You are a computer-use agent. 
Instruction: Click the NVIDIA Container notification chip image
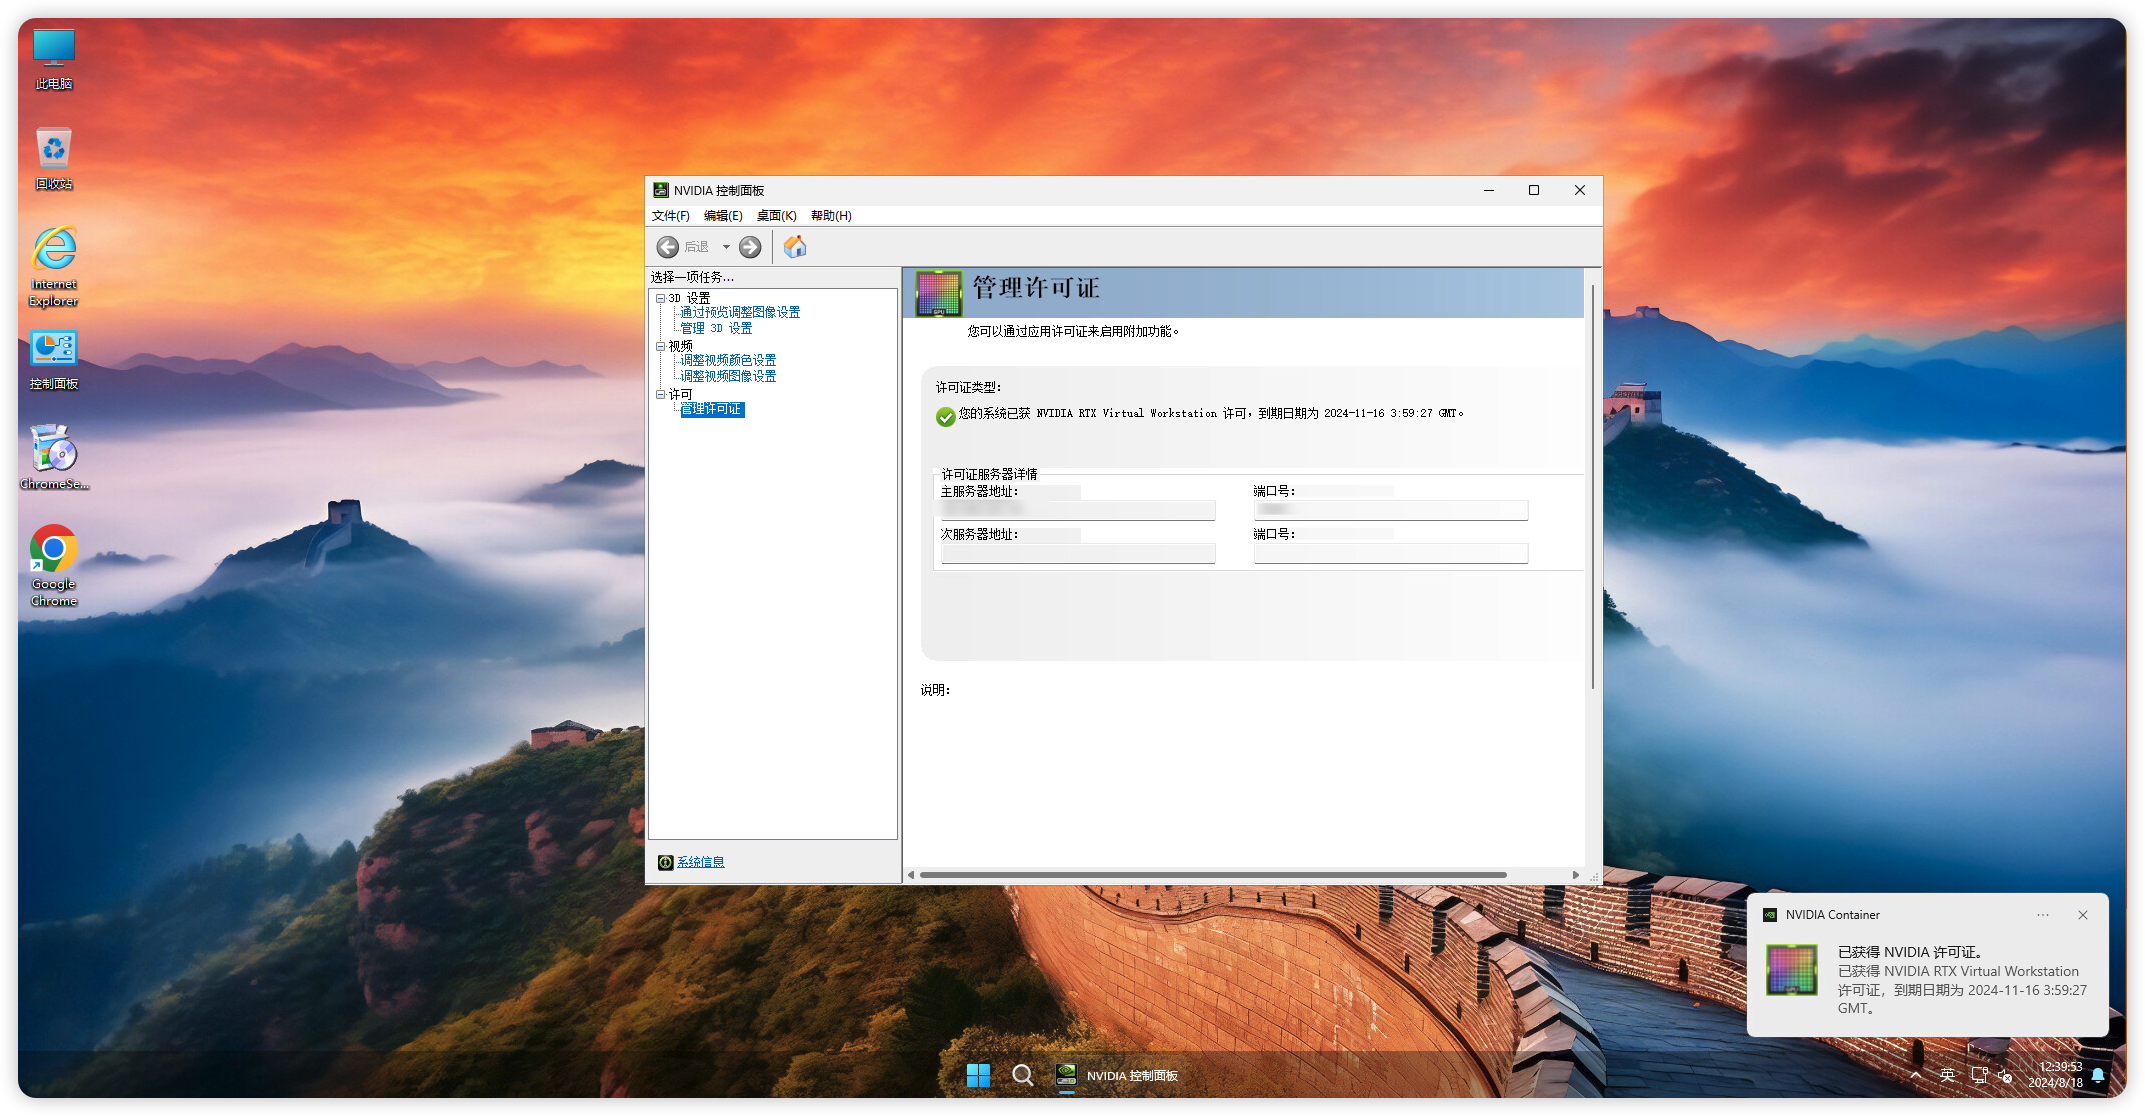point(1792,970)
